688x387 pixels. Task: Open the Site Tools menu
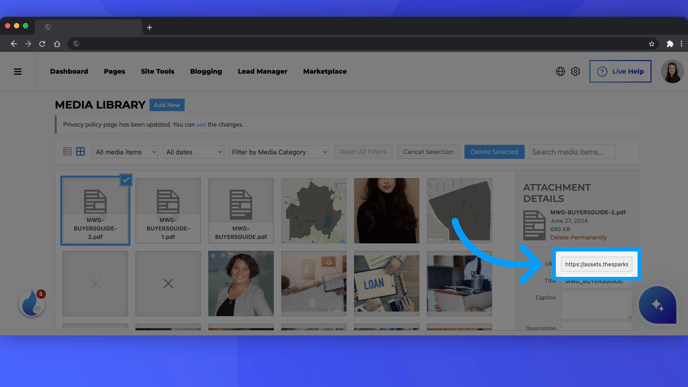(158, 71)
